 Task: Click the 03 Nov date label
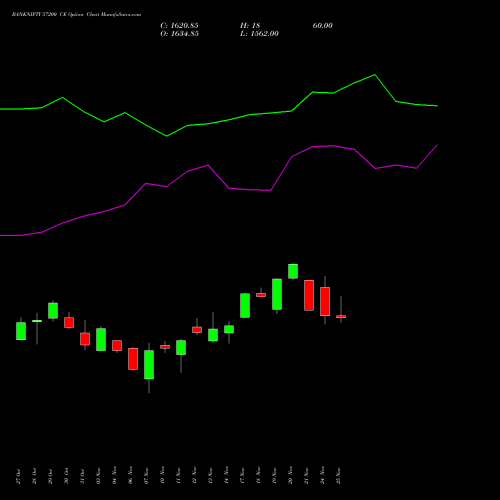[x=98, y=476]
